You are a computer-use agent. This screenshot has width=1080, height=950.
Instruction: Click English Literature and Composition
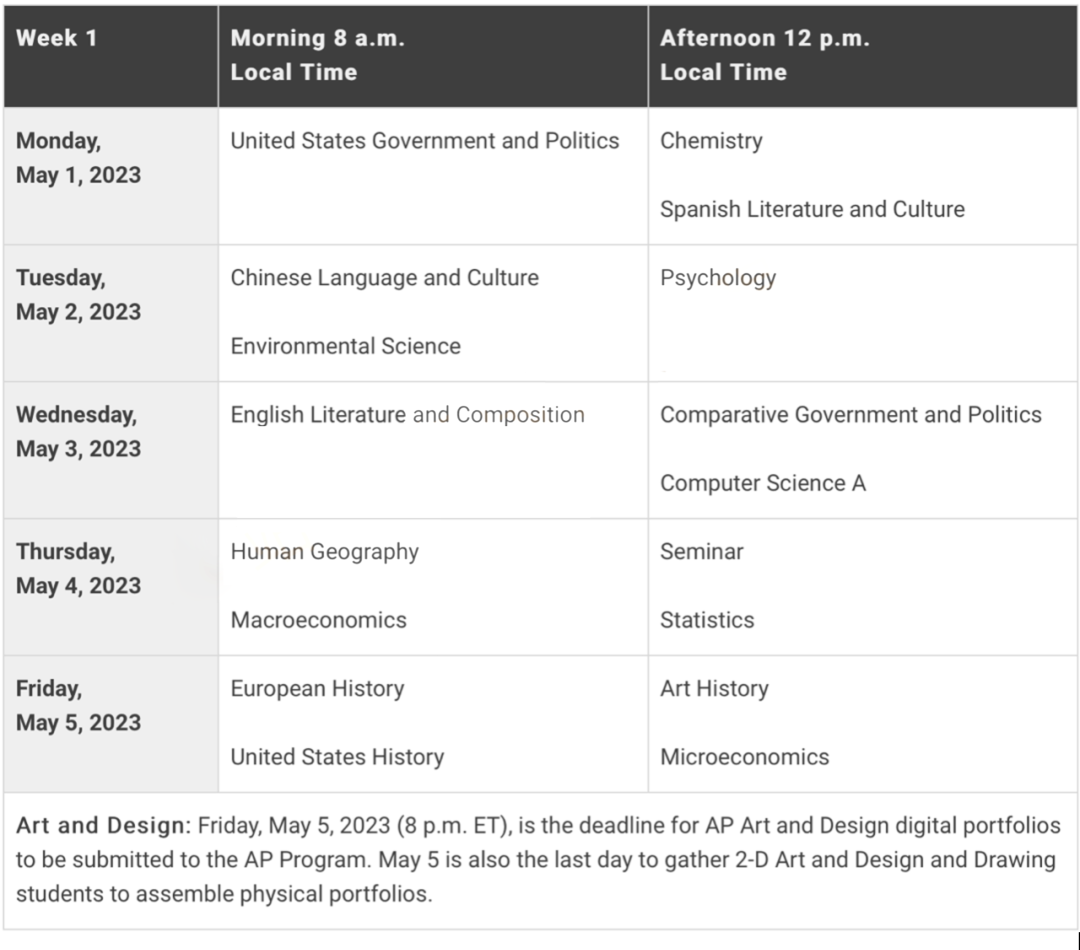pyautogui.click(x=407, y=415)
